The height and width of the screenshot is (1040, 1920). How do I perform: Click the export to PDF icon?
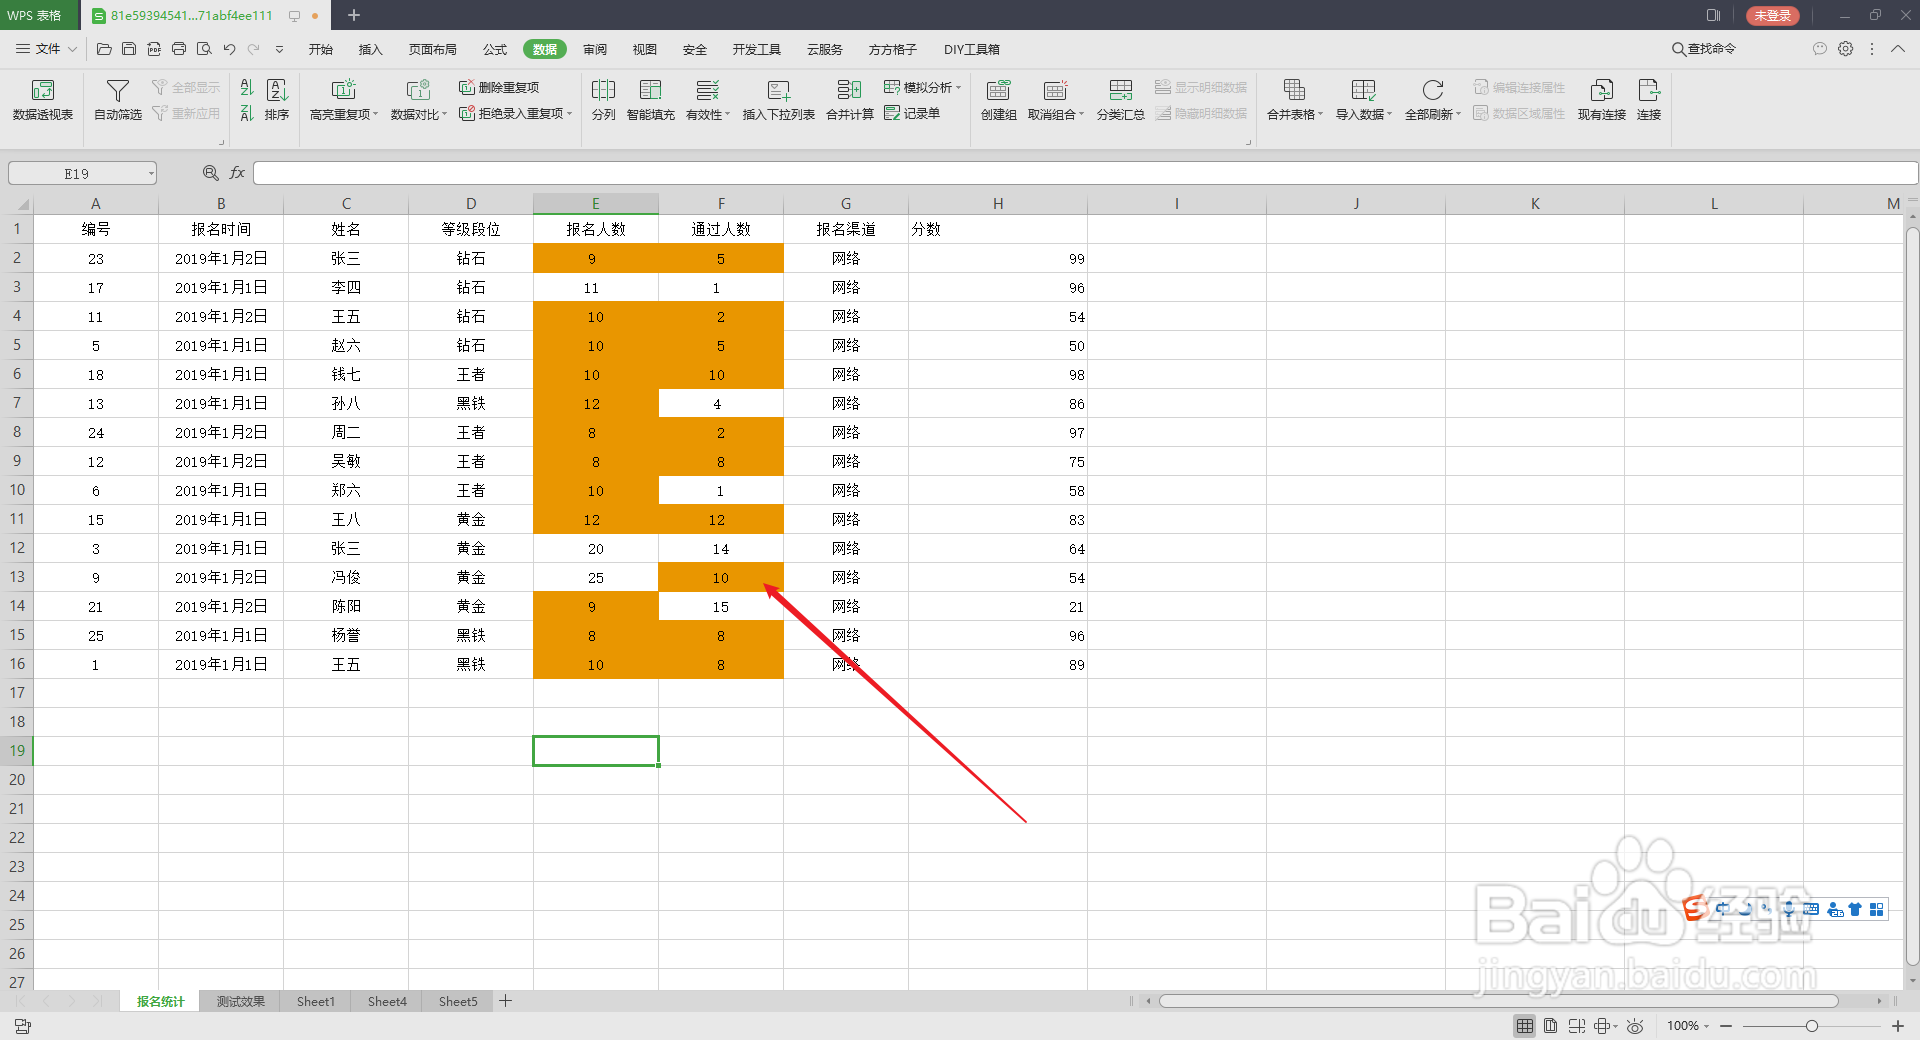point(154,49)
